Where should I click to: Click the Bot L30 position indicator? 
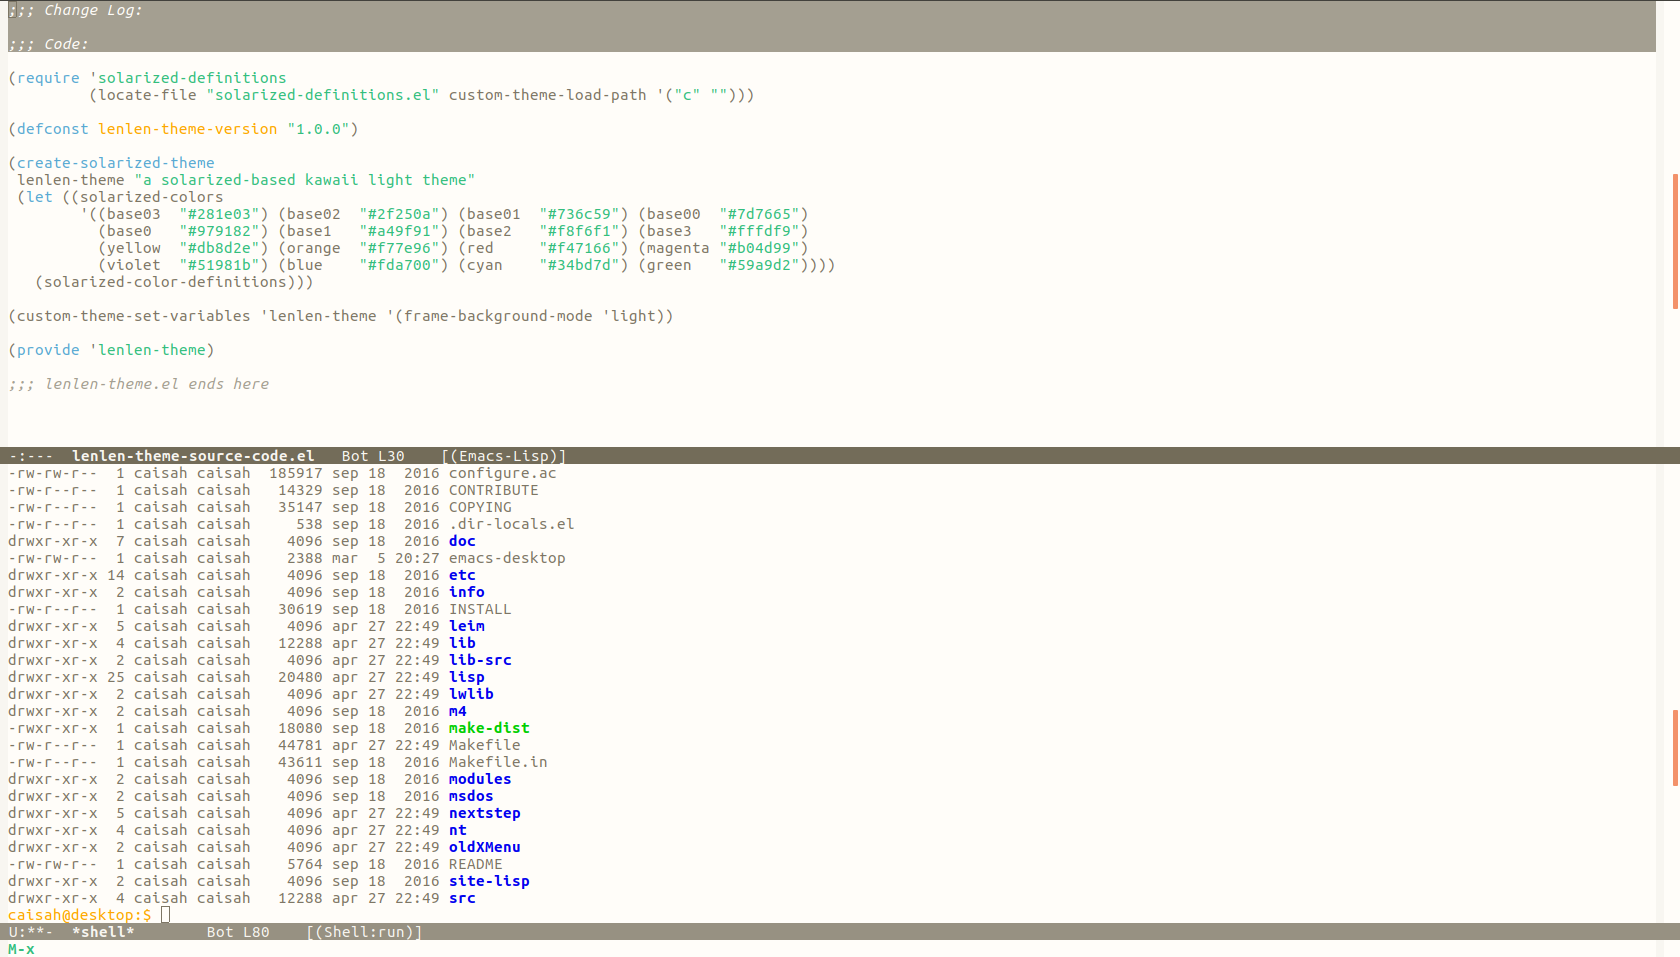click(372, 456)
